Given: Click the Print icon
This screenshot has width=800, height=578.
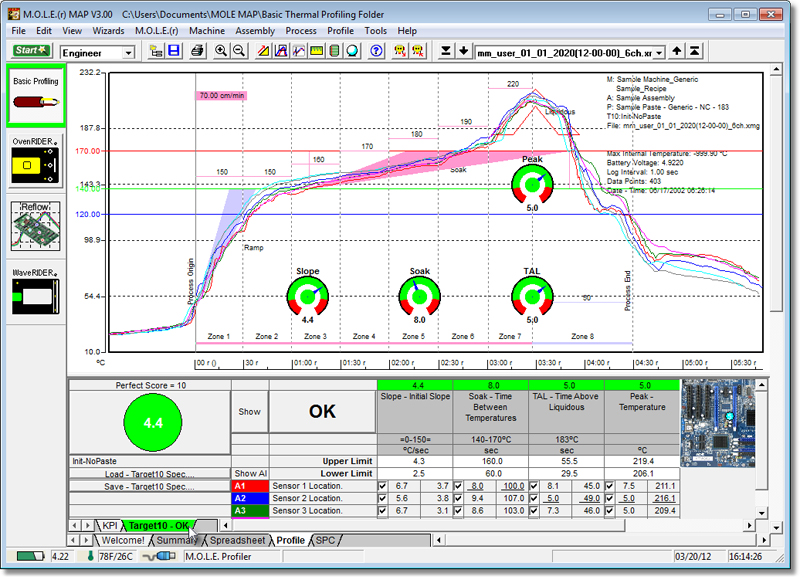Looking at the screenshot, I should [197, 51].
